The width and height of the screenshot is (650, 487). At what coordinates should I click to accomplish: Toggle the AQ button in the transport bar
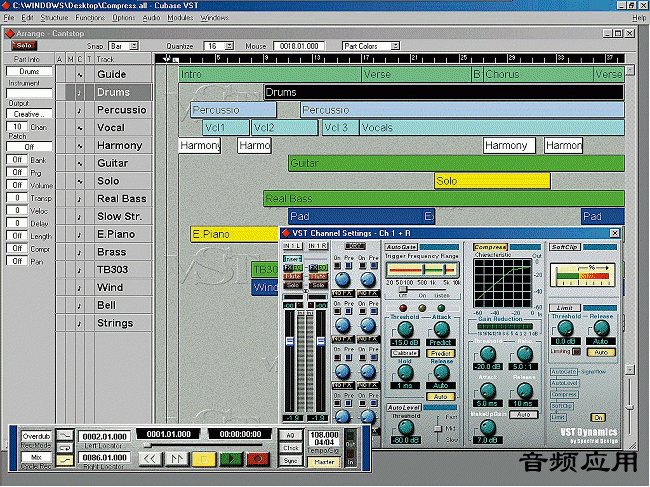(291, 435)
